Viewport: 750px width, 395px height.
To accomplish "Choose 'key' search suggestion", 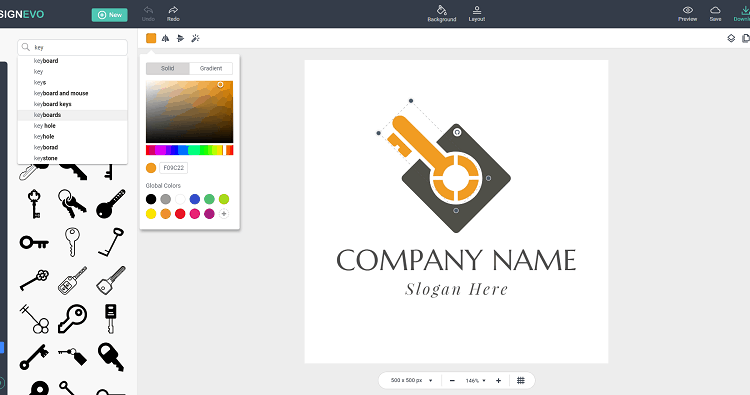I will tap(73, 72).
